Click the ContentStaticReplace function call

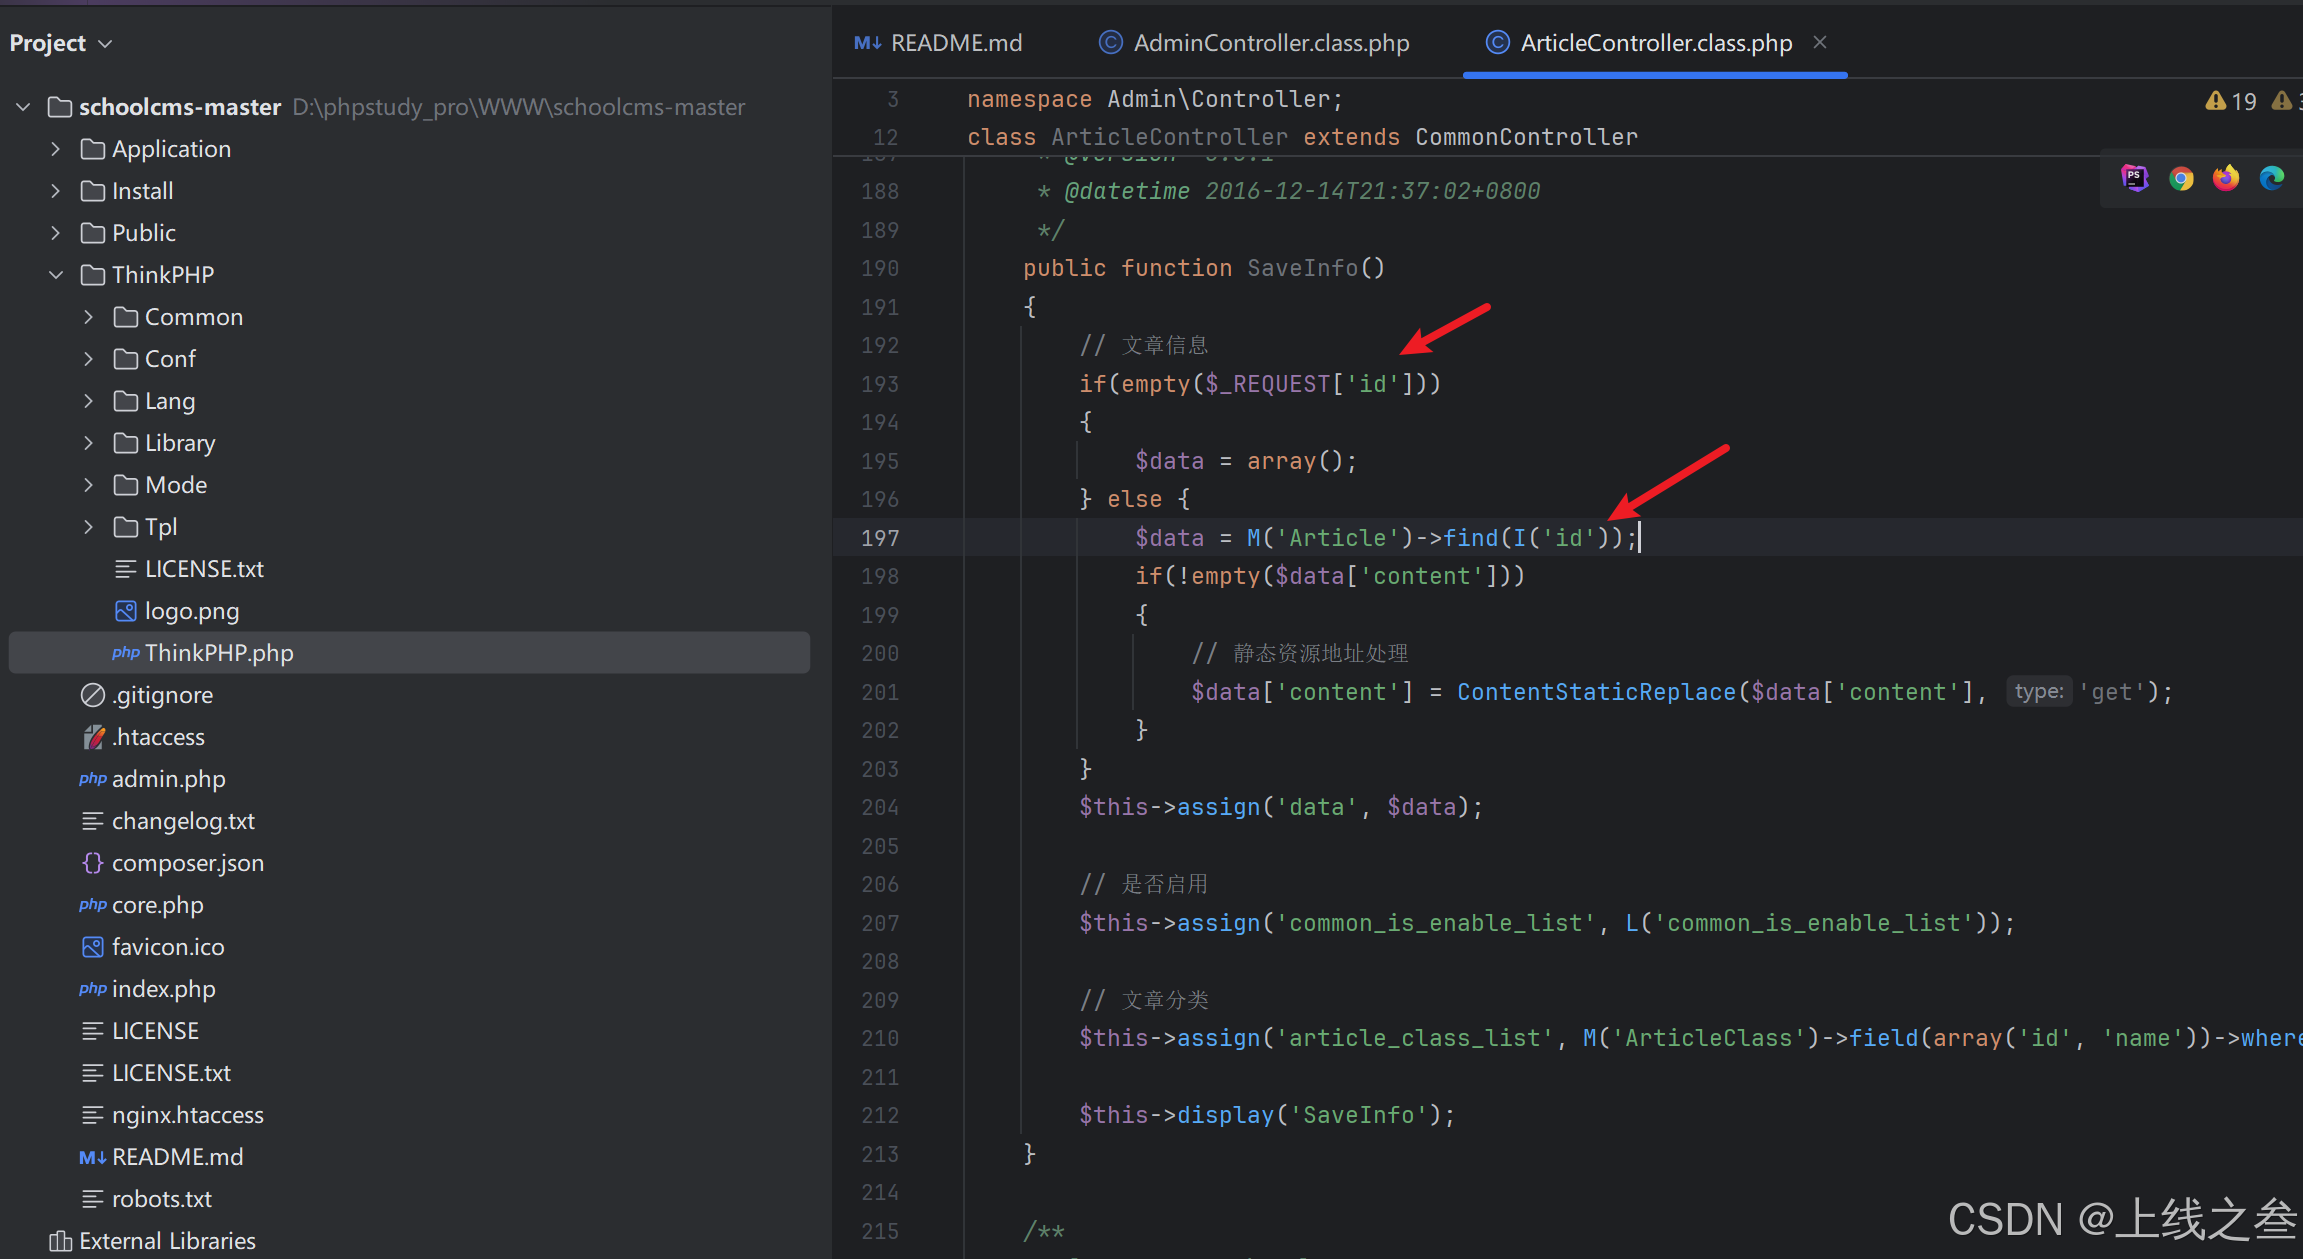coord(1596,692)
